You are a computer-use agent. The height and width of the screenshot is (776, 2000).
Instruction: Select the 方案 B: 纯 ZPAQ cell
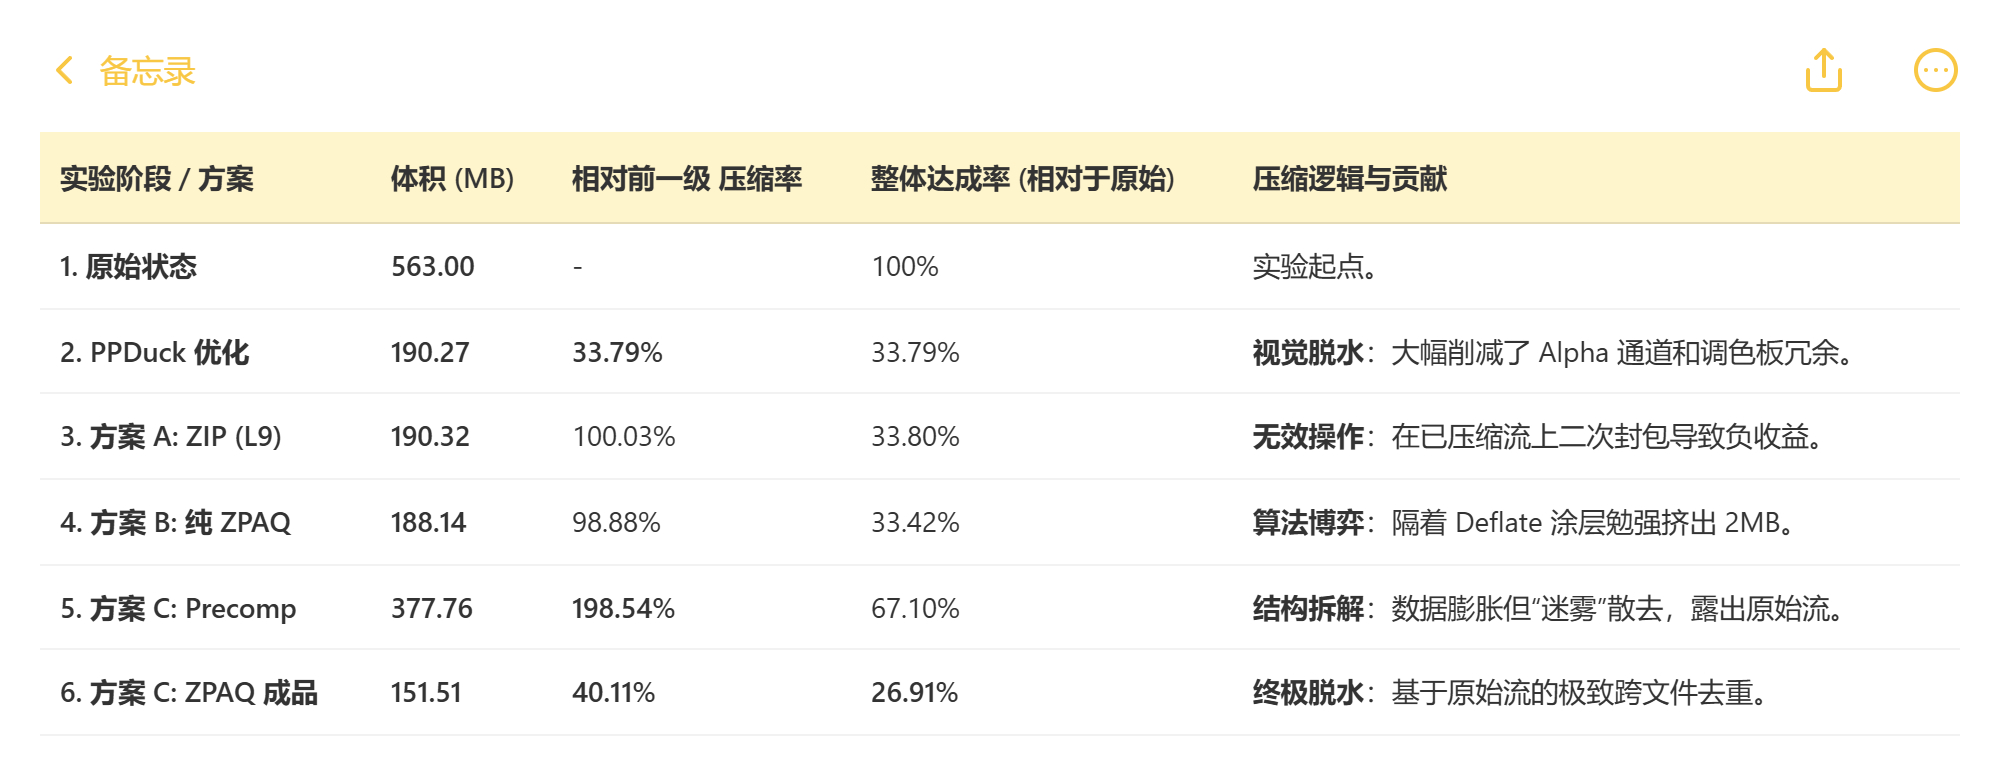click(176, 523)
